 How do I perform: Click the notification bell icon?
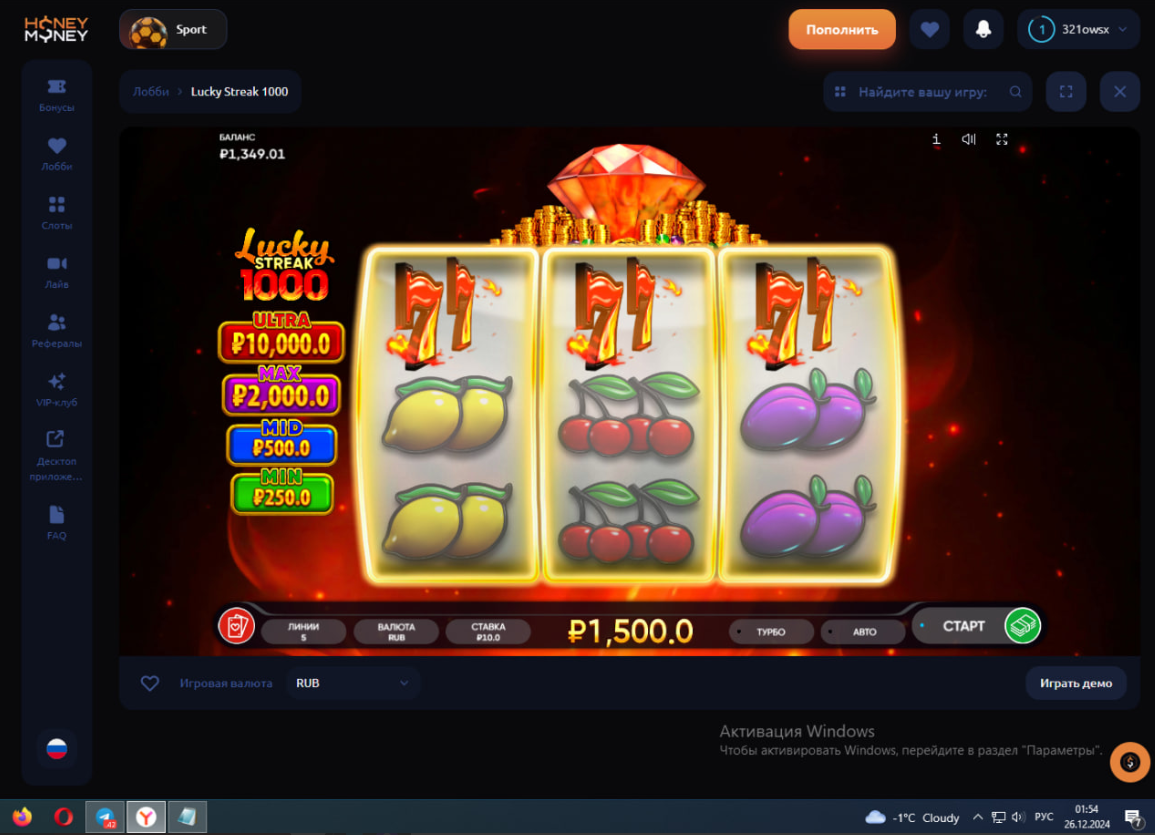click(x=983, y=29)
